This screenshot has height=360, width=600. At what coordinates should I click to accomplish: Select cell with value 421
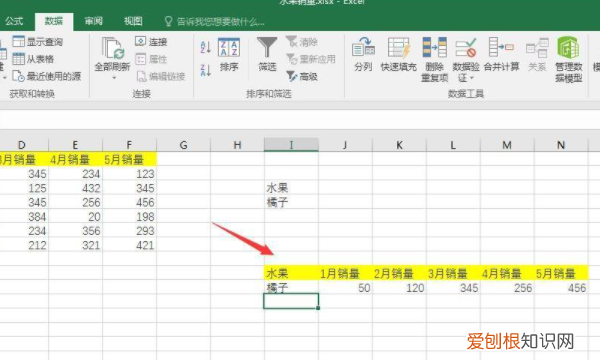point(129,245)
